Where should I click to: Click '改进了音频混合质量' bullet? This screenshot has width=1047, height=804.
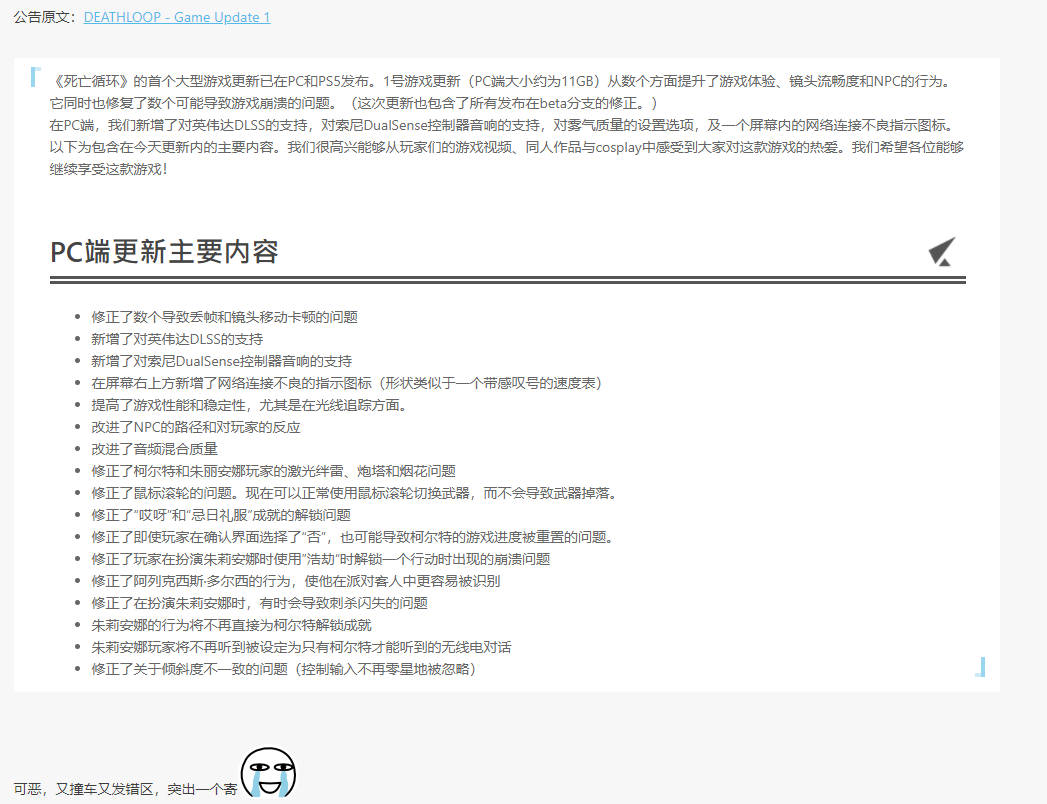pos(154,449)
